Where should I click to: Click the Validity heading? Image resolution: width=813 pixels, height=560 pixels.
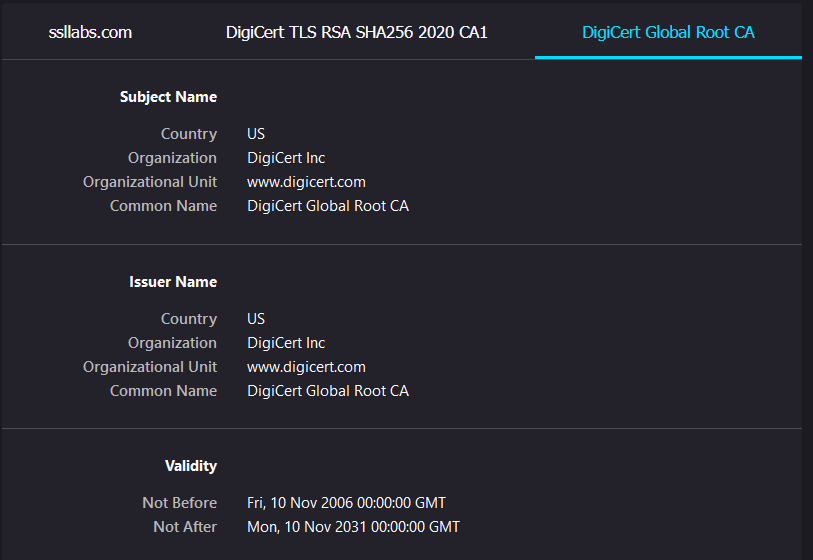coord(191,466)
